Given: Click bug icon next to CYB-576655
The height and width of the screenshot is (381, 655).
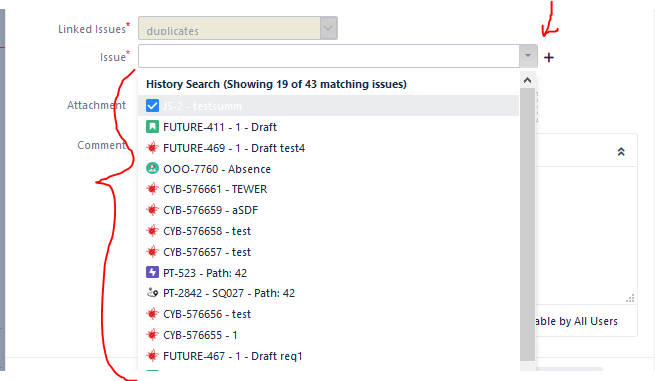Looking at the screenshot, I should point(152,335).
